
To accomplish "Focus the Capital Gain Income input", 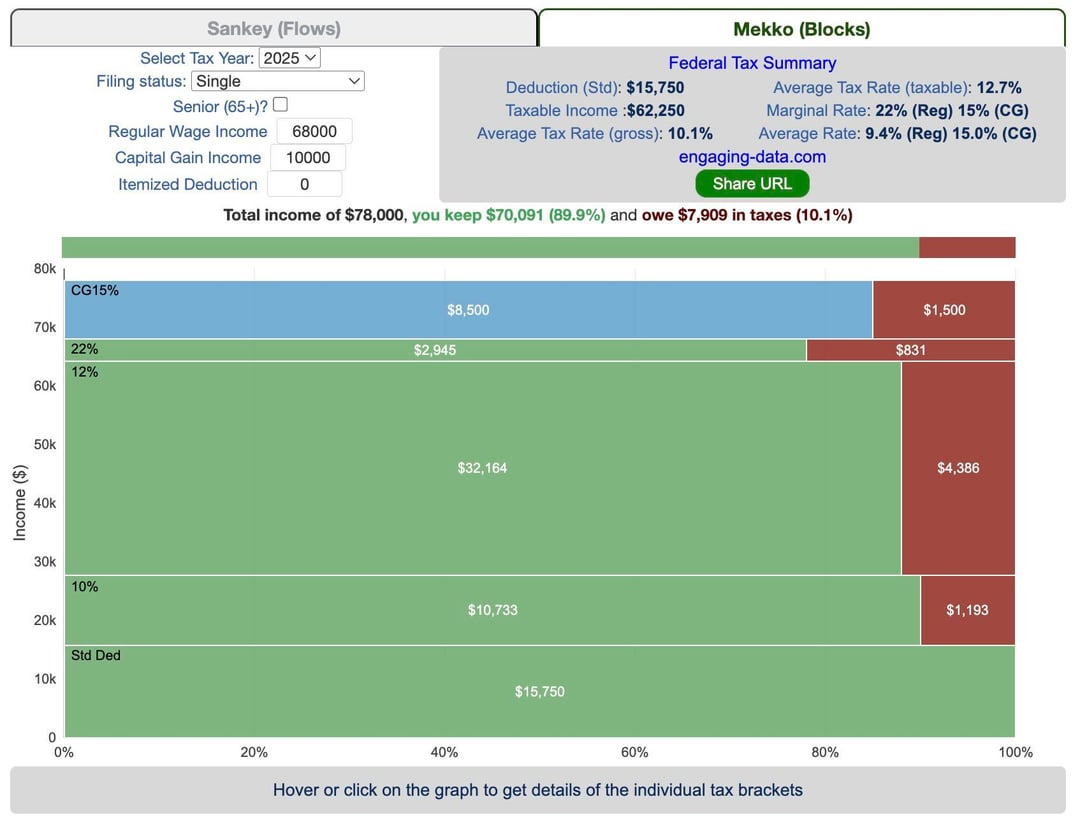I will coord(307,158).
